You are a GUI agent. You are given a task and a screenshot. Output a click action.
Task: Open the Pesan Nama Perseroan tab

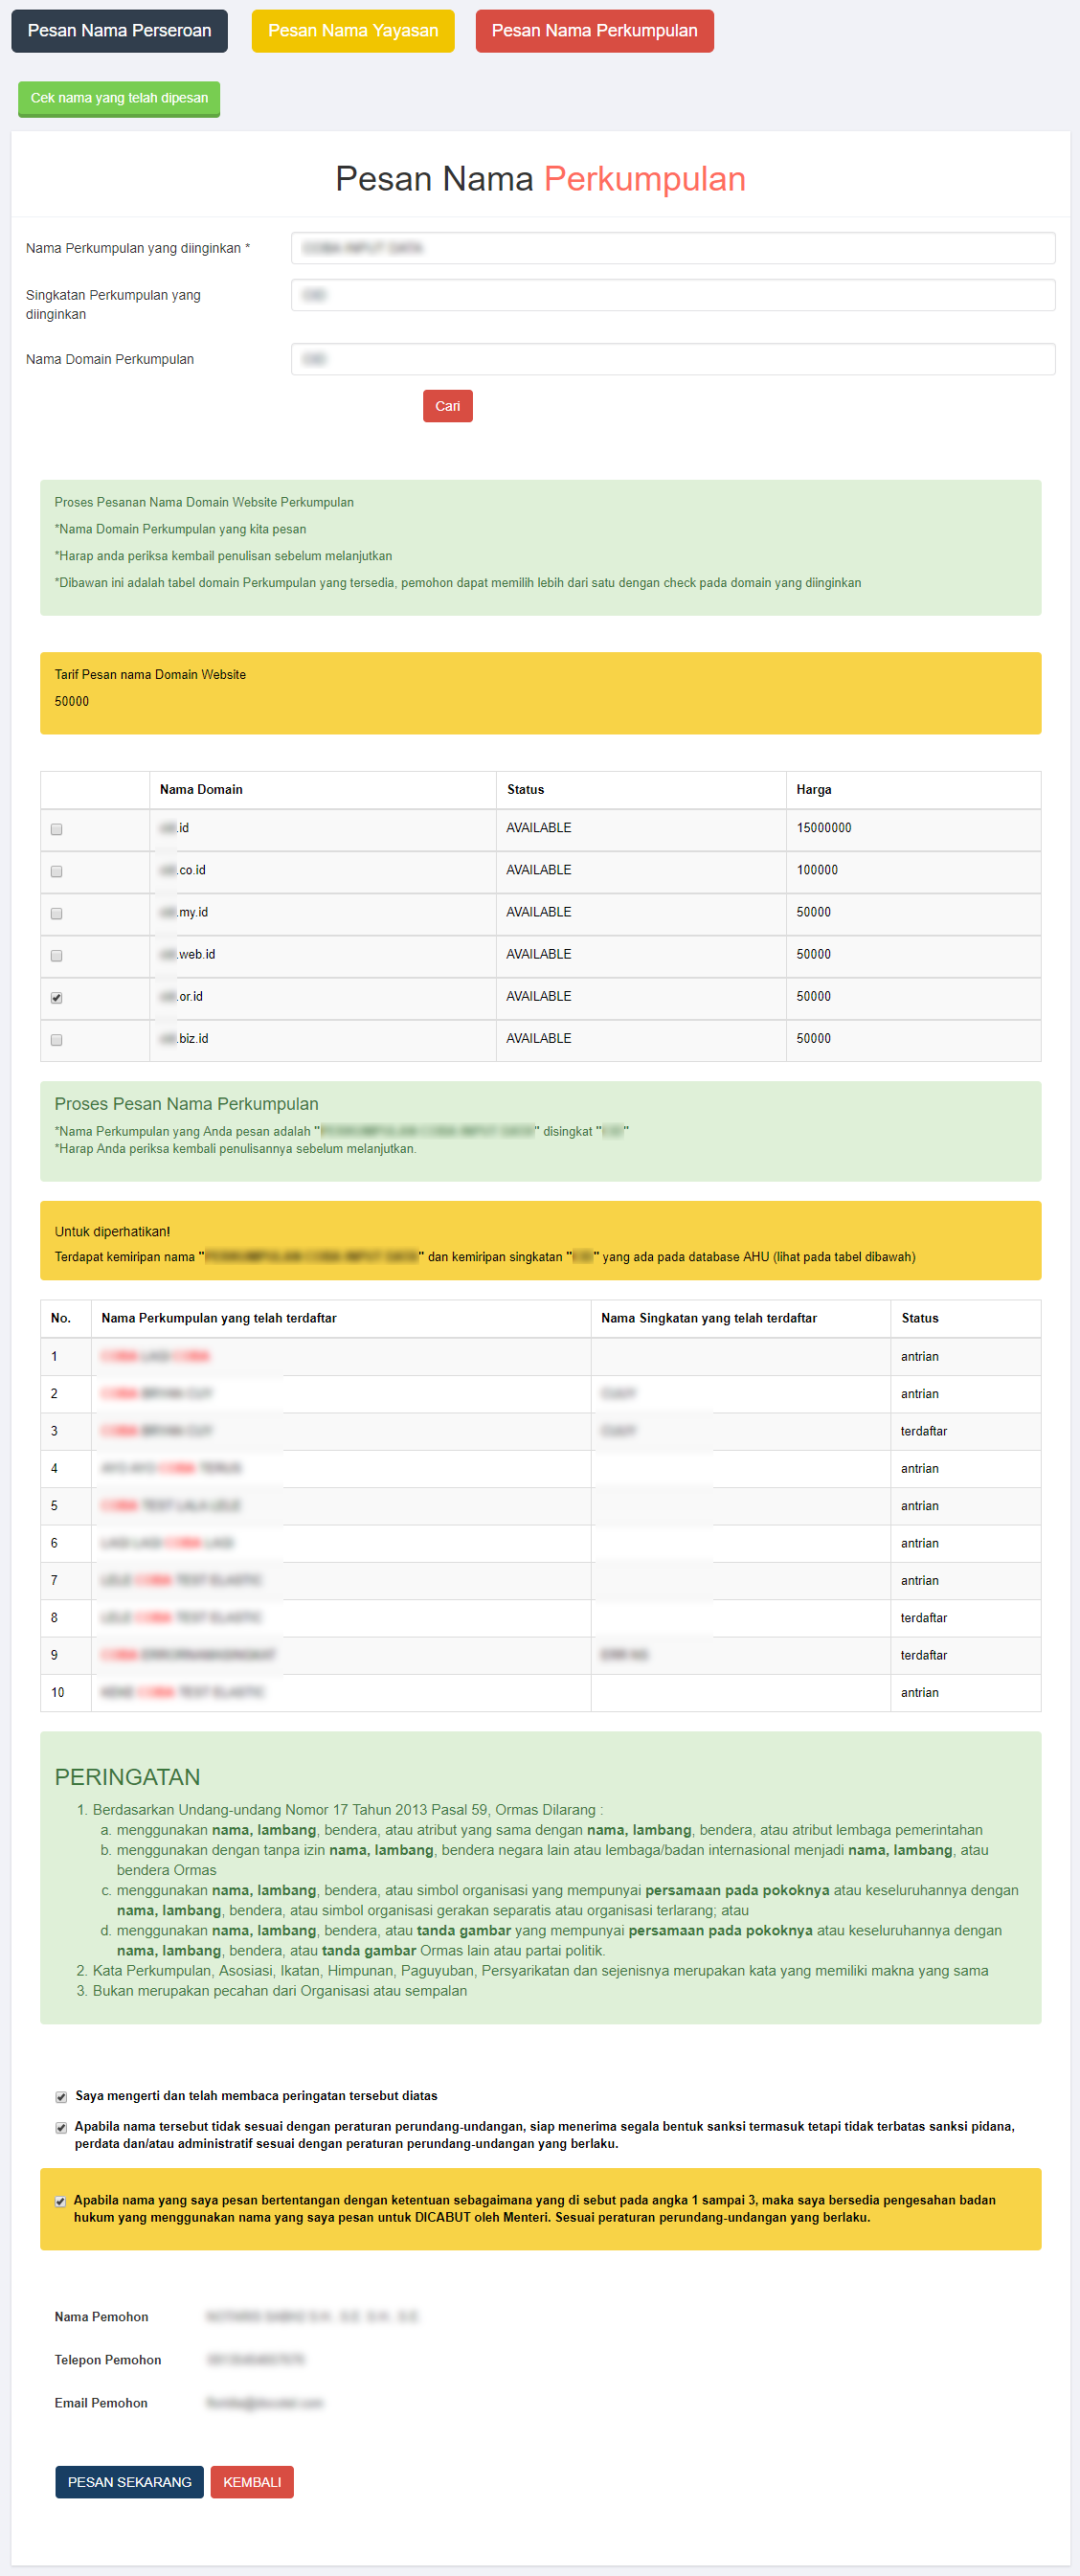point(119,31)
